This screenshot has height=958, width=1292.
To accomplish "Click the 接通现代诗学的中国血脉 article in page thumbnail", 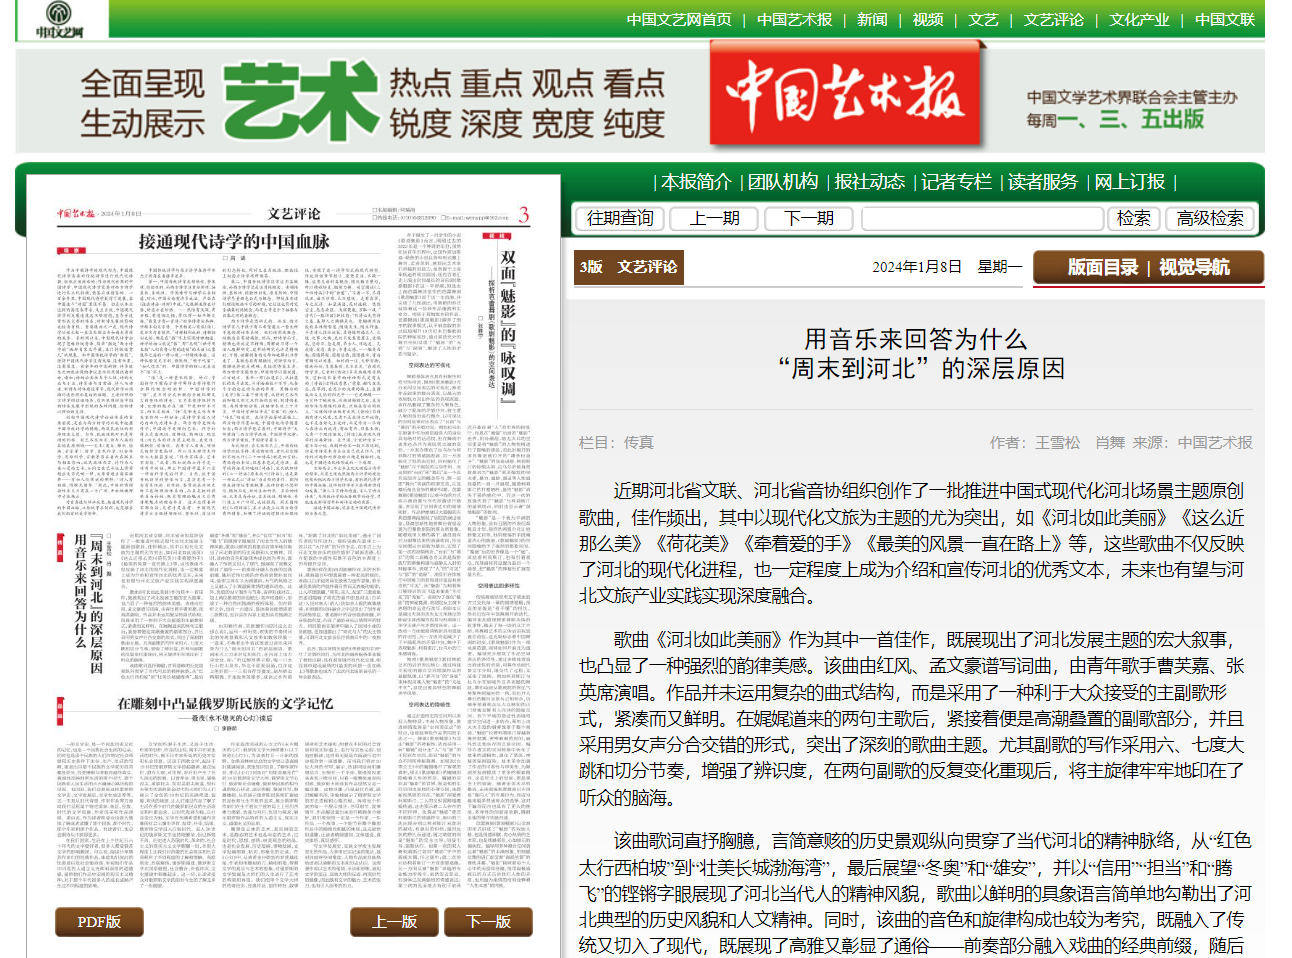I will click(233, 242).
